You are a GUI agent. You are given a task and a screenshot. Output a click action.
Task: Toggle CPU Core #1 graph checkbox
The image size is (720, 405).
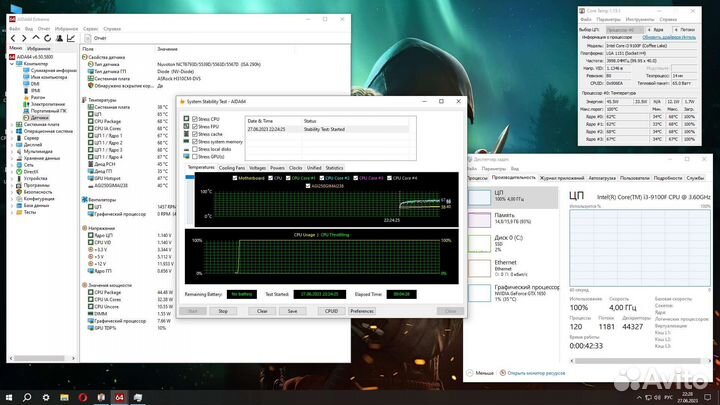pos(288,178)
